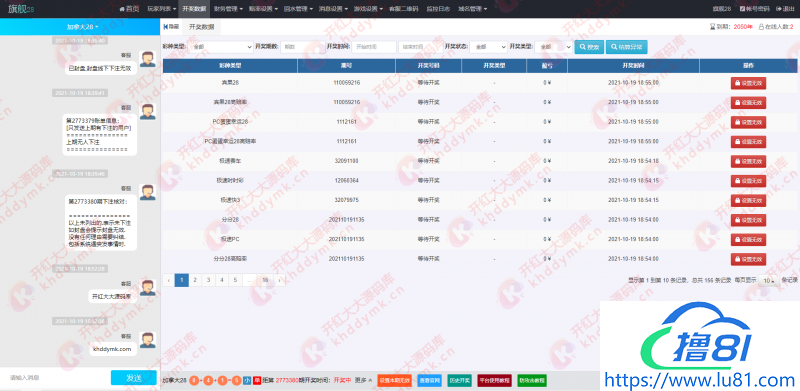Screen dimensions: 800x391
Task: Click the 发送 send button
Action: click(x=134, y=378)
